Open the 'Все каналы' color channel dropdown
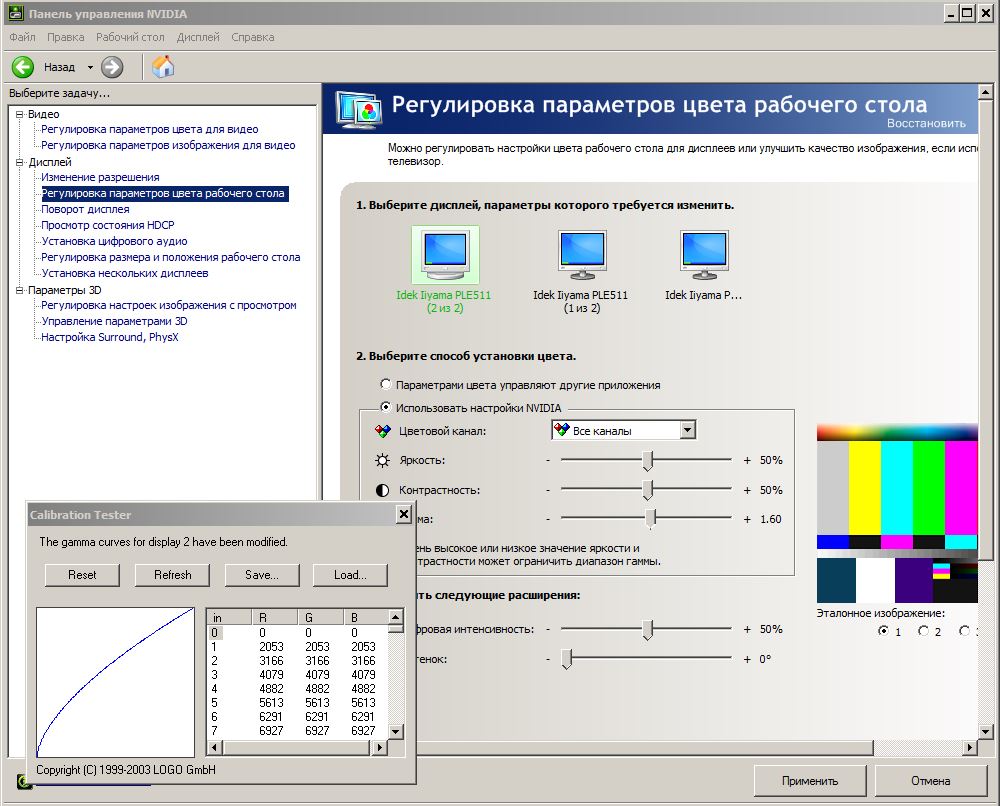The height and width of the screenshot is (806, 1000). pyautogui.click(x=686, y=430)
